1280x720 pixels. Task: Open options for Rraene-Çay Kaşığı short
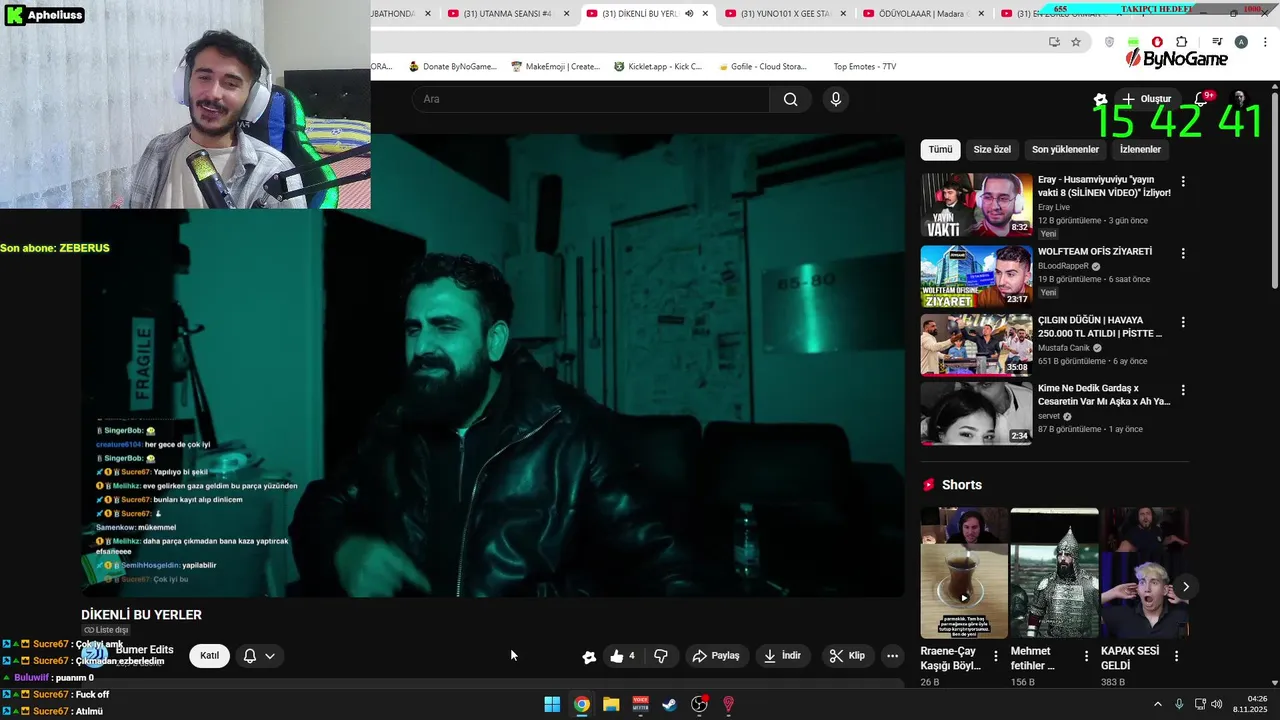995,657
